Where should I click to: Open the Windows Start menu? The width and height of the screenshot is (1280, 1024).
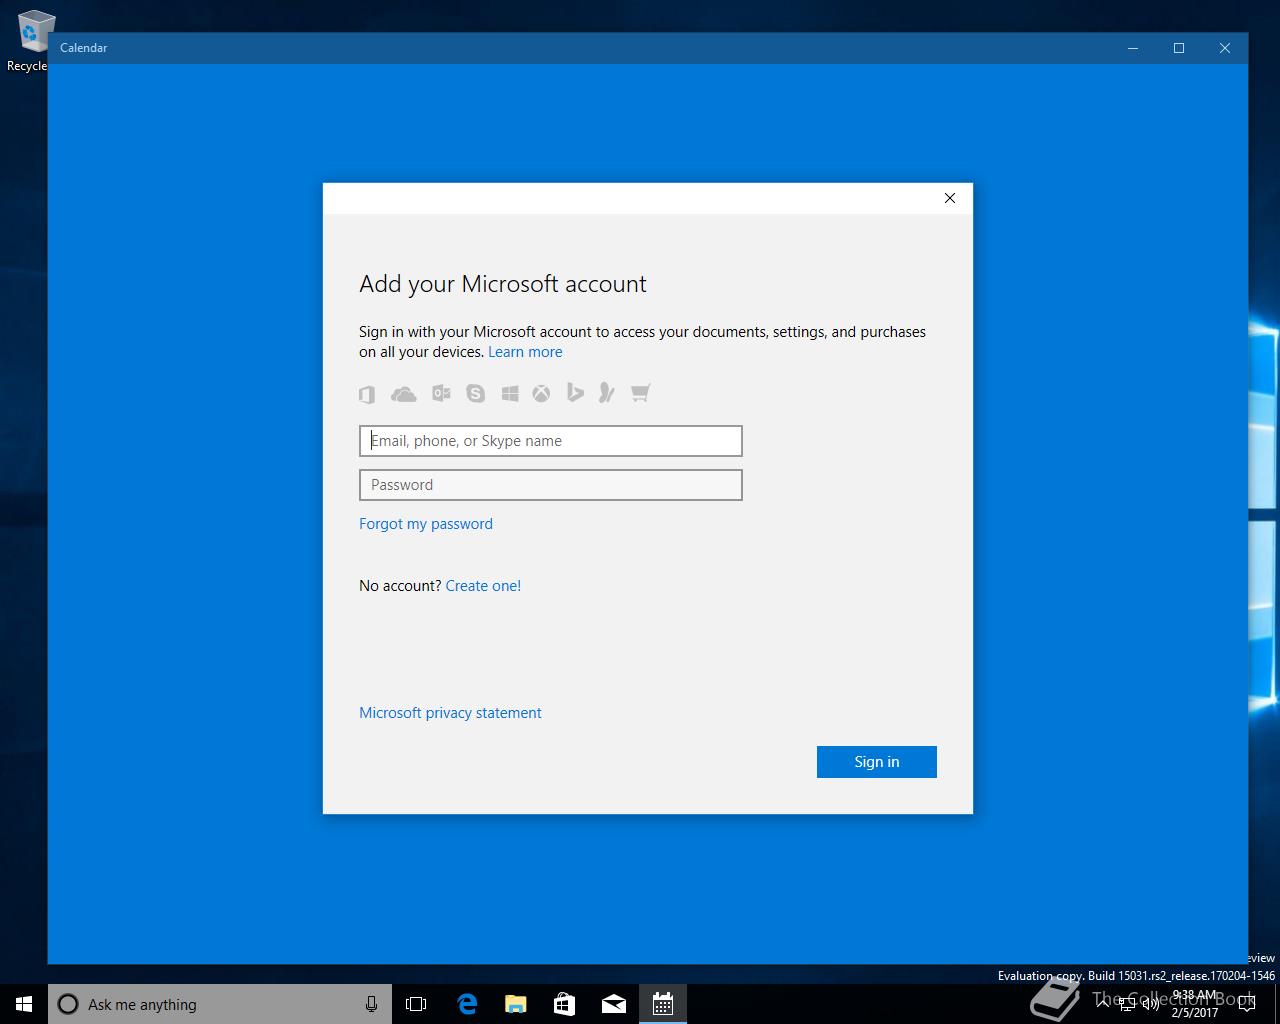click(x=24, y=1004)
